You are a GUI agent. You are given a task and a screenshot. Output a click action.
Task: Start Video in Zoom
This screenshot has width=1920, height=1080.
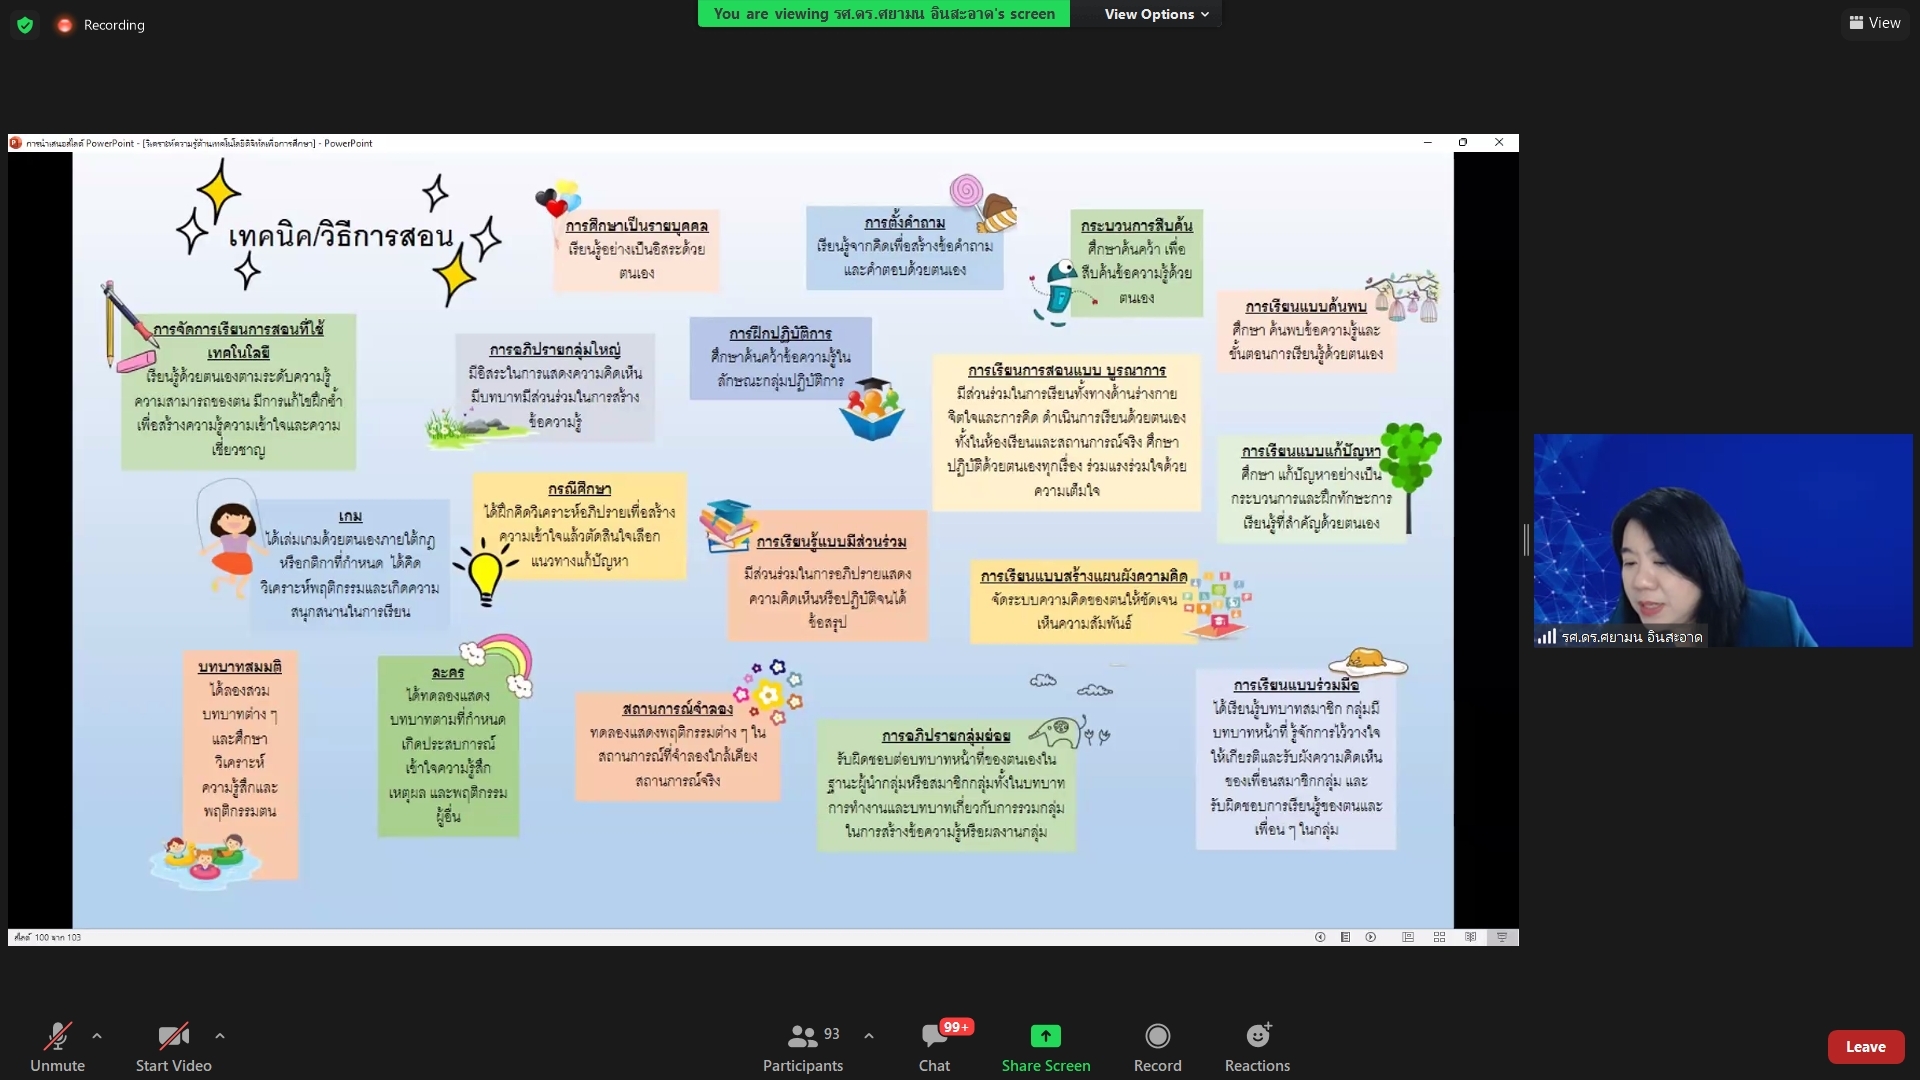[x=174, y=1046]
